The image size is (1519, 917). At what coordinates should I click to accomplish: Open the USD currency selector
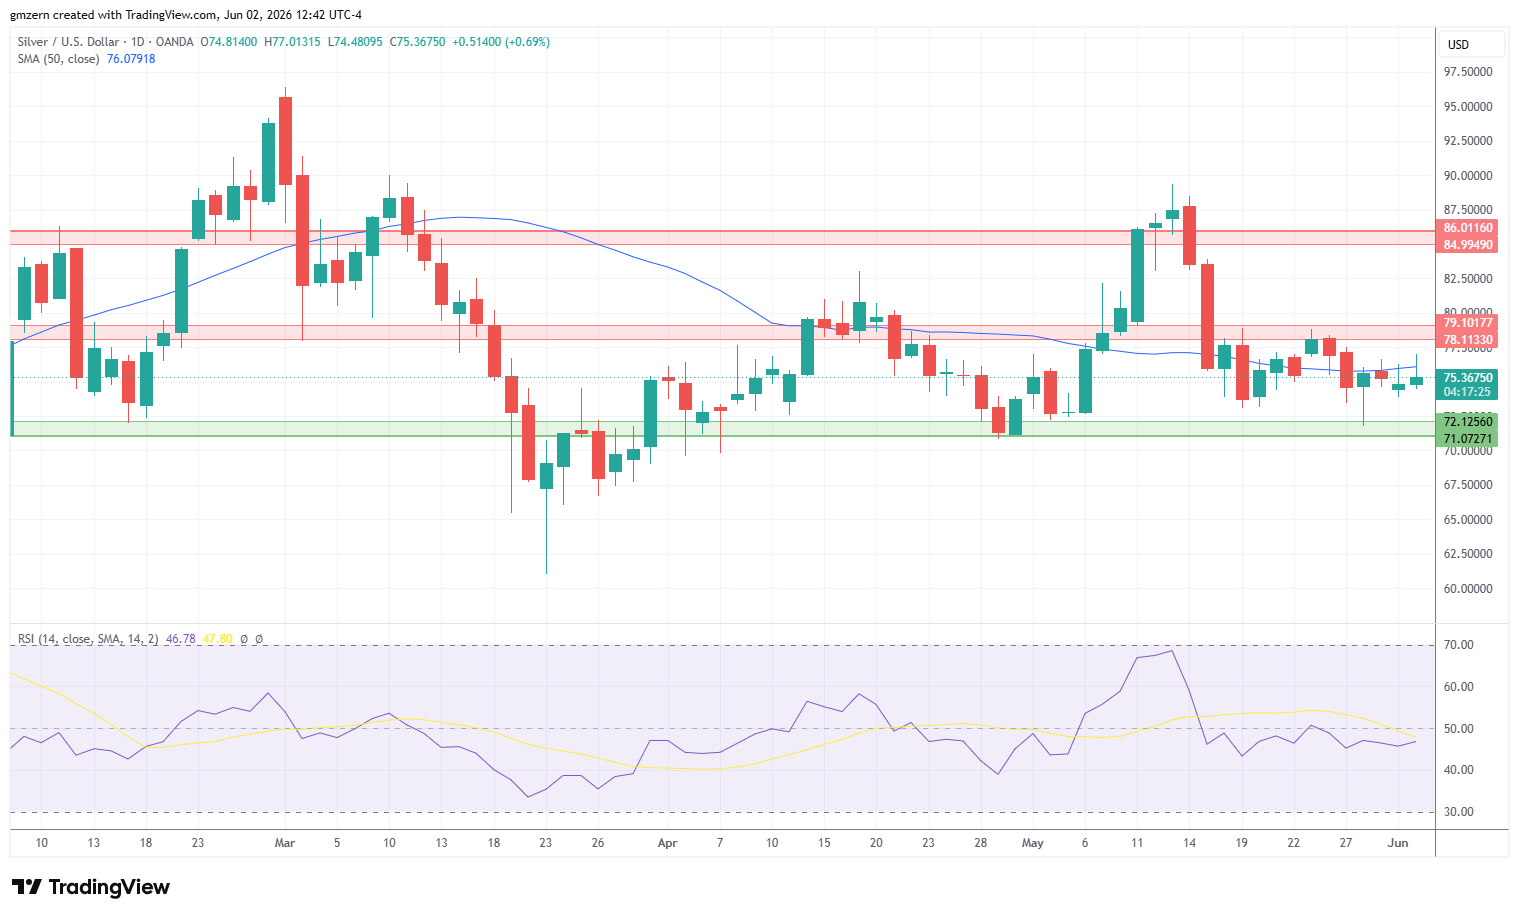click(x=1472, y=44)
